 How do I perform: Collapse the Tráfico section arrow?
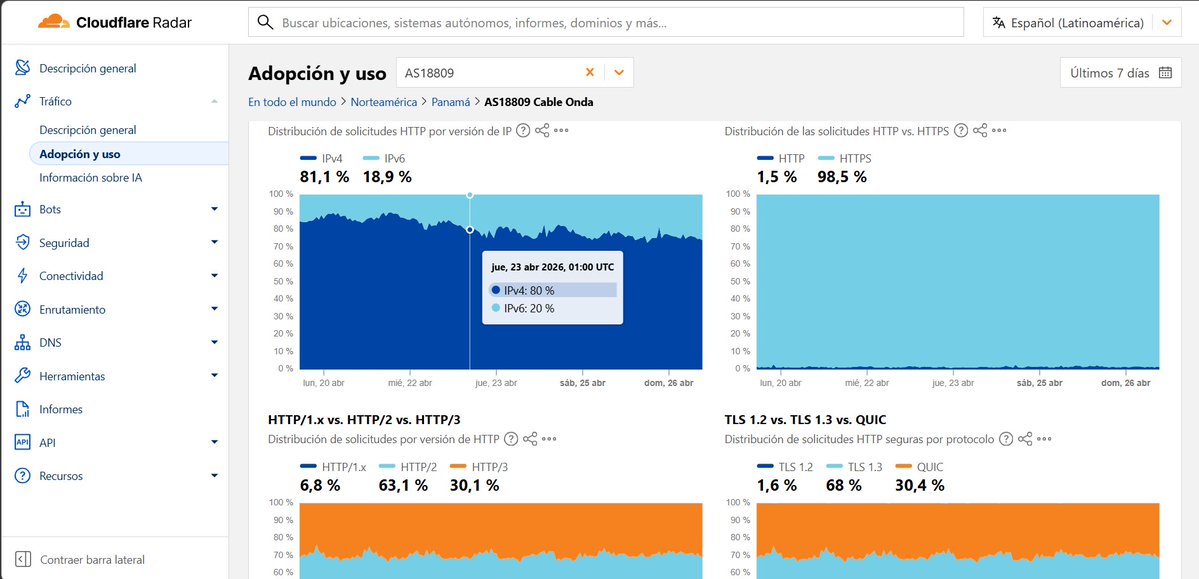coord(214,101)
